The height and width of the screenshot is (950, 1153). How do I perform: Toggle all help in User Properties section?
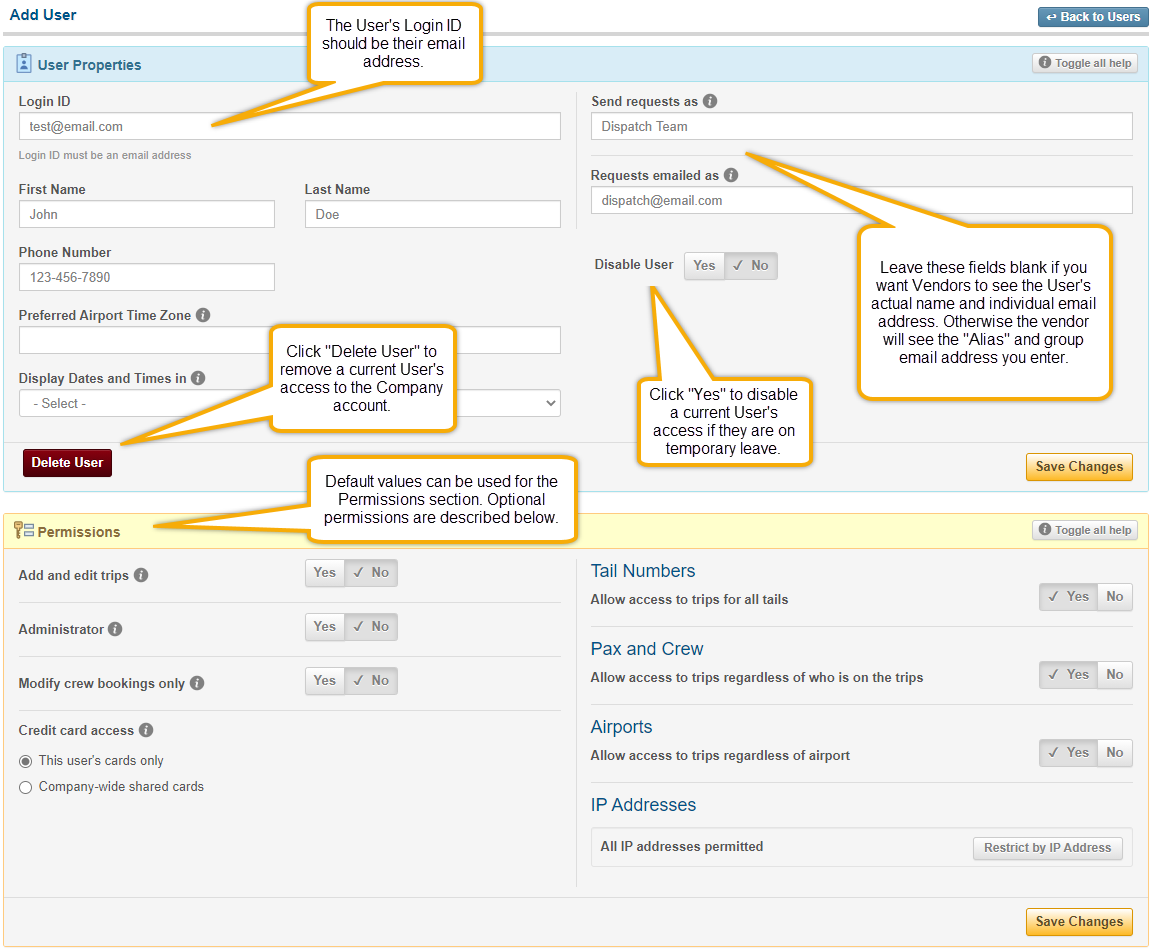pos(1084,63)
